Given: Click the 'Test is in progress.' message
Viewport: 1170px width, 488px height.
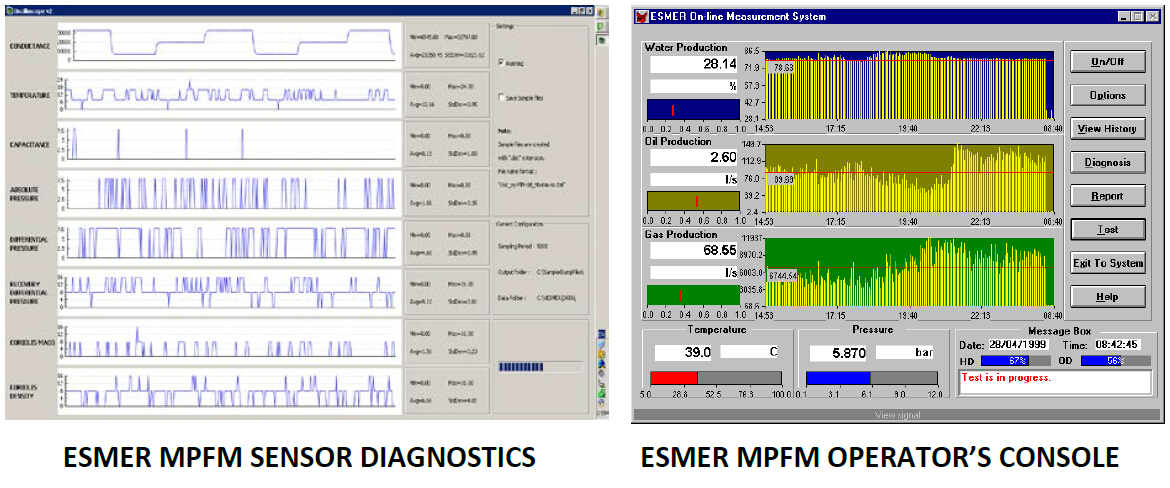Looking at the screenshot, I should pyautogui.click(x=1007, y=378).
